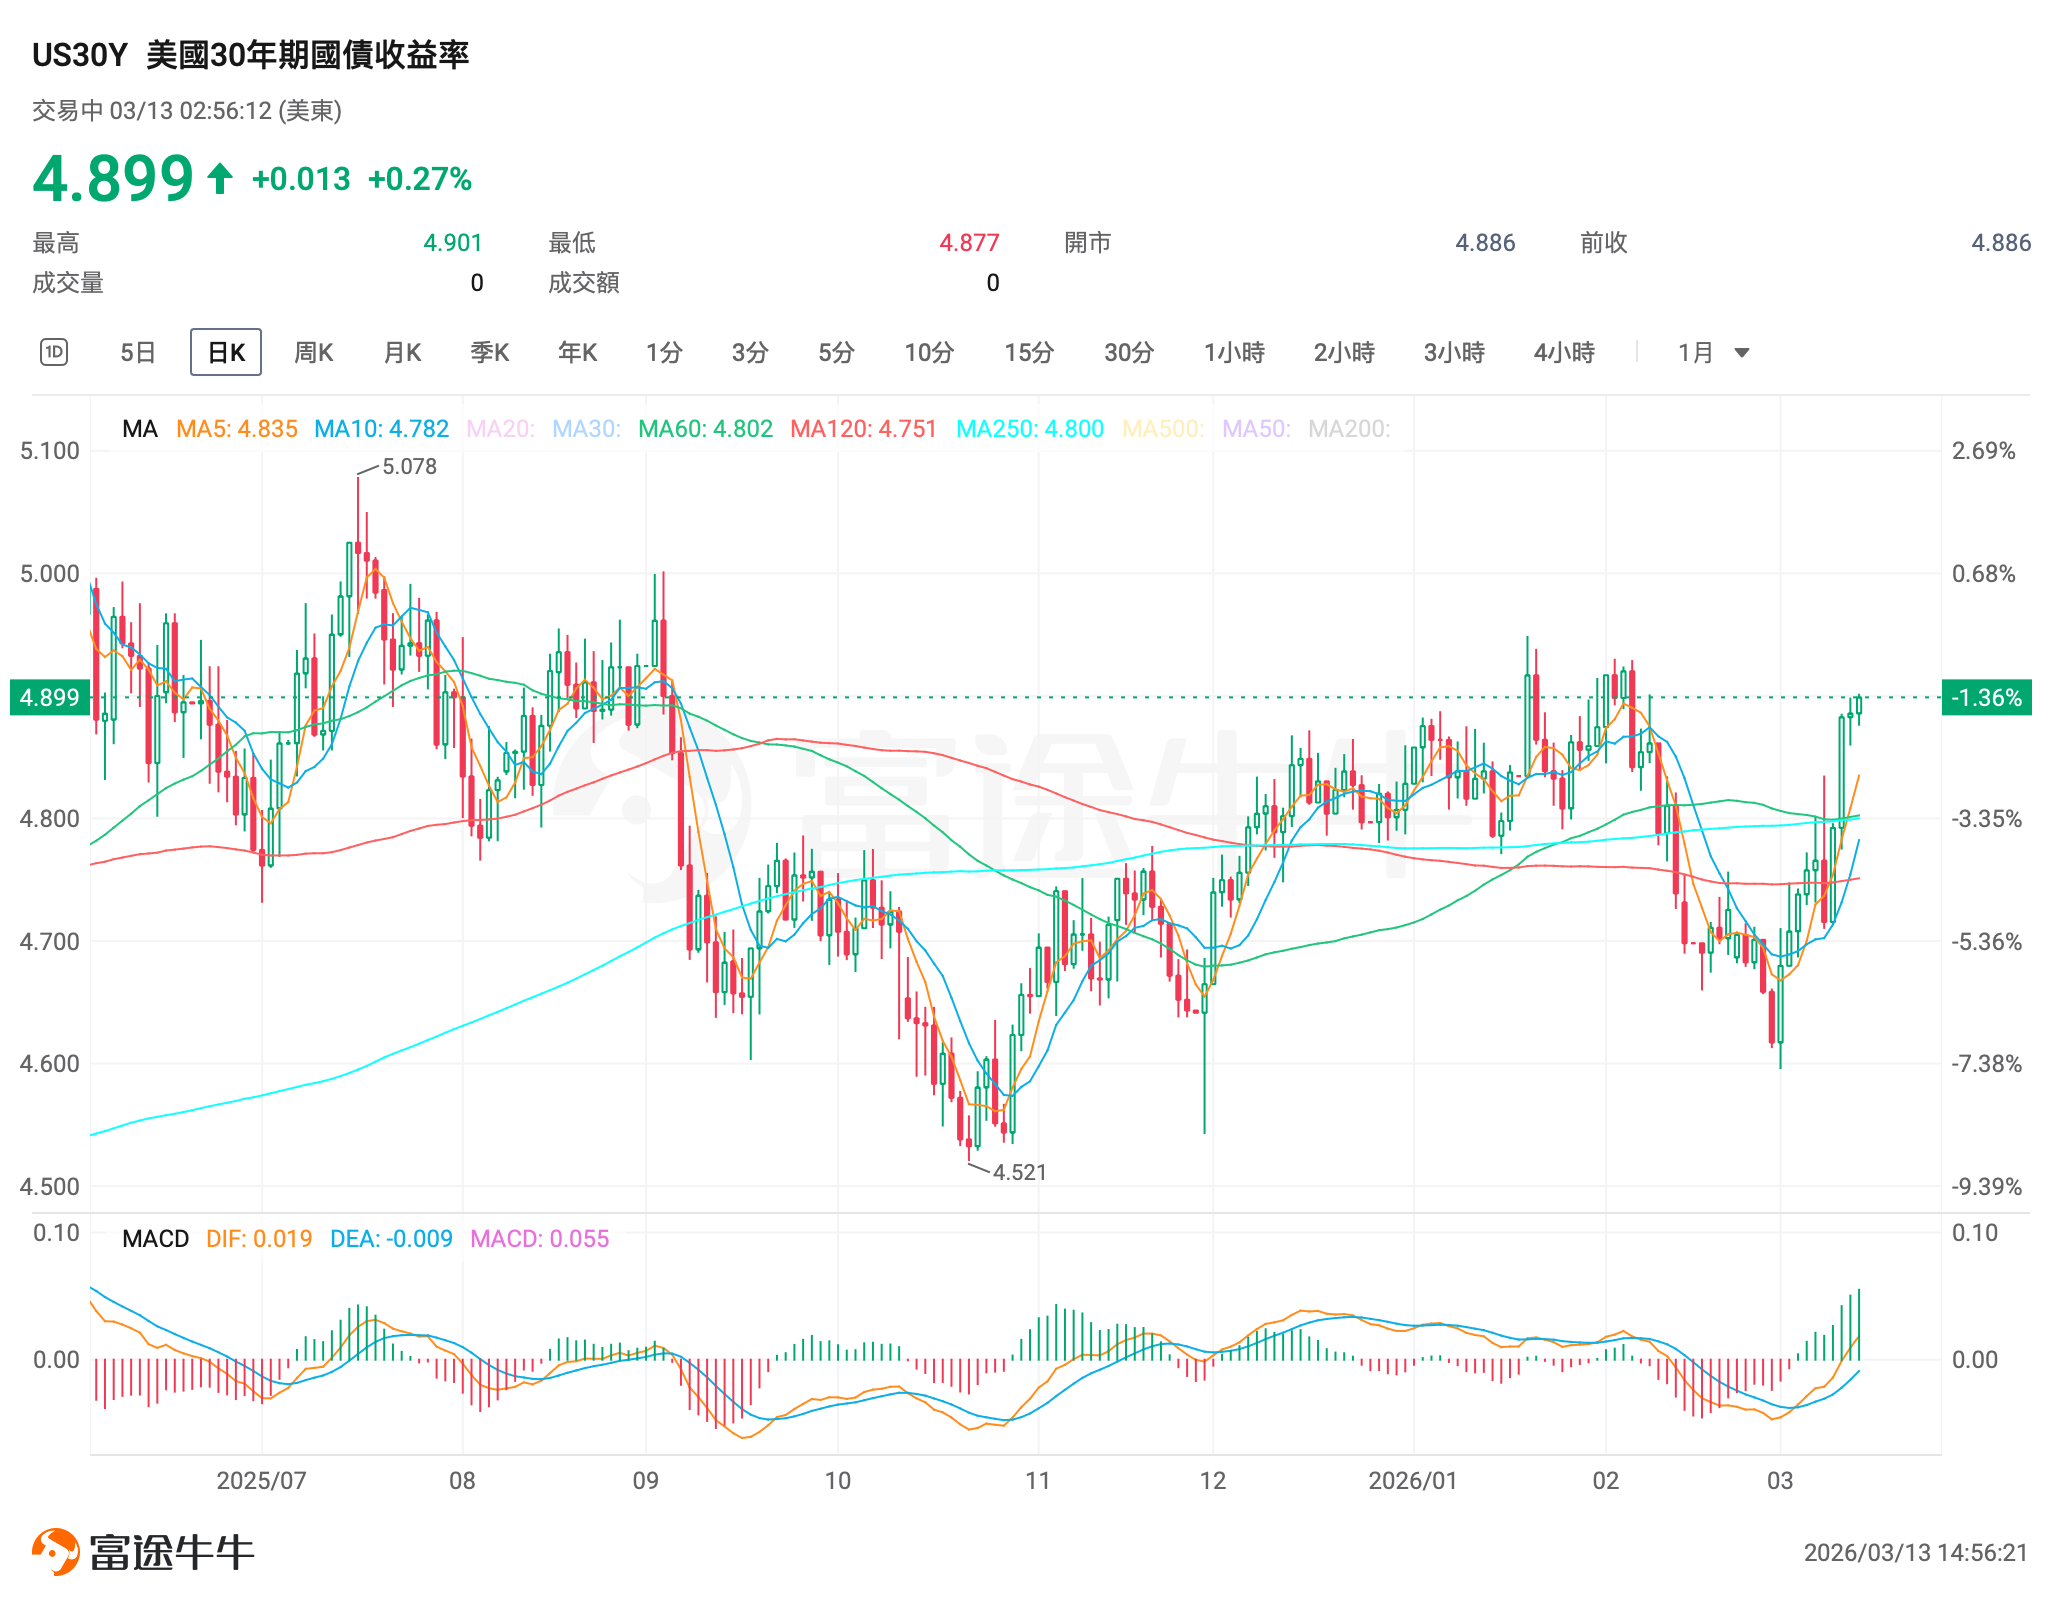Expand the 1月 dropdown arrow
The width and height of the screenshot is (2062, 1606).
[1741, 353]
